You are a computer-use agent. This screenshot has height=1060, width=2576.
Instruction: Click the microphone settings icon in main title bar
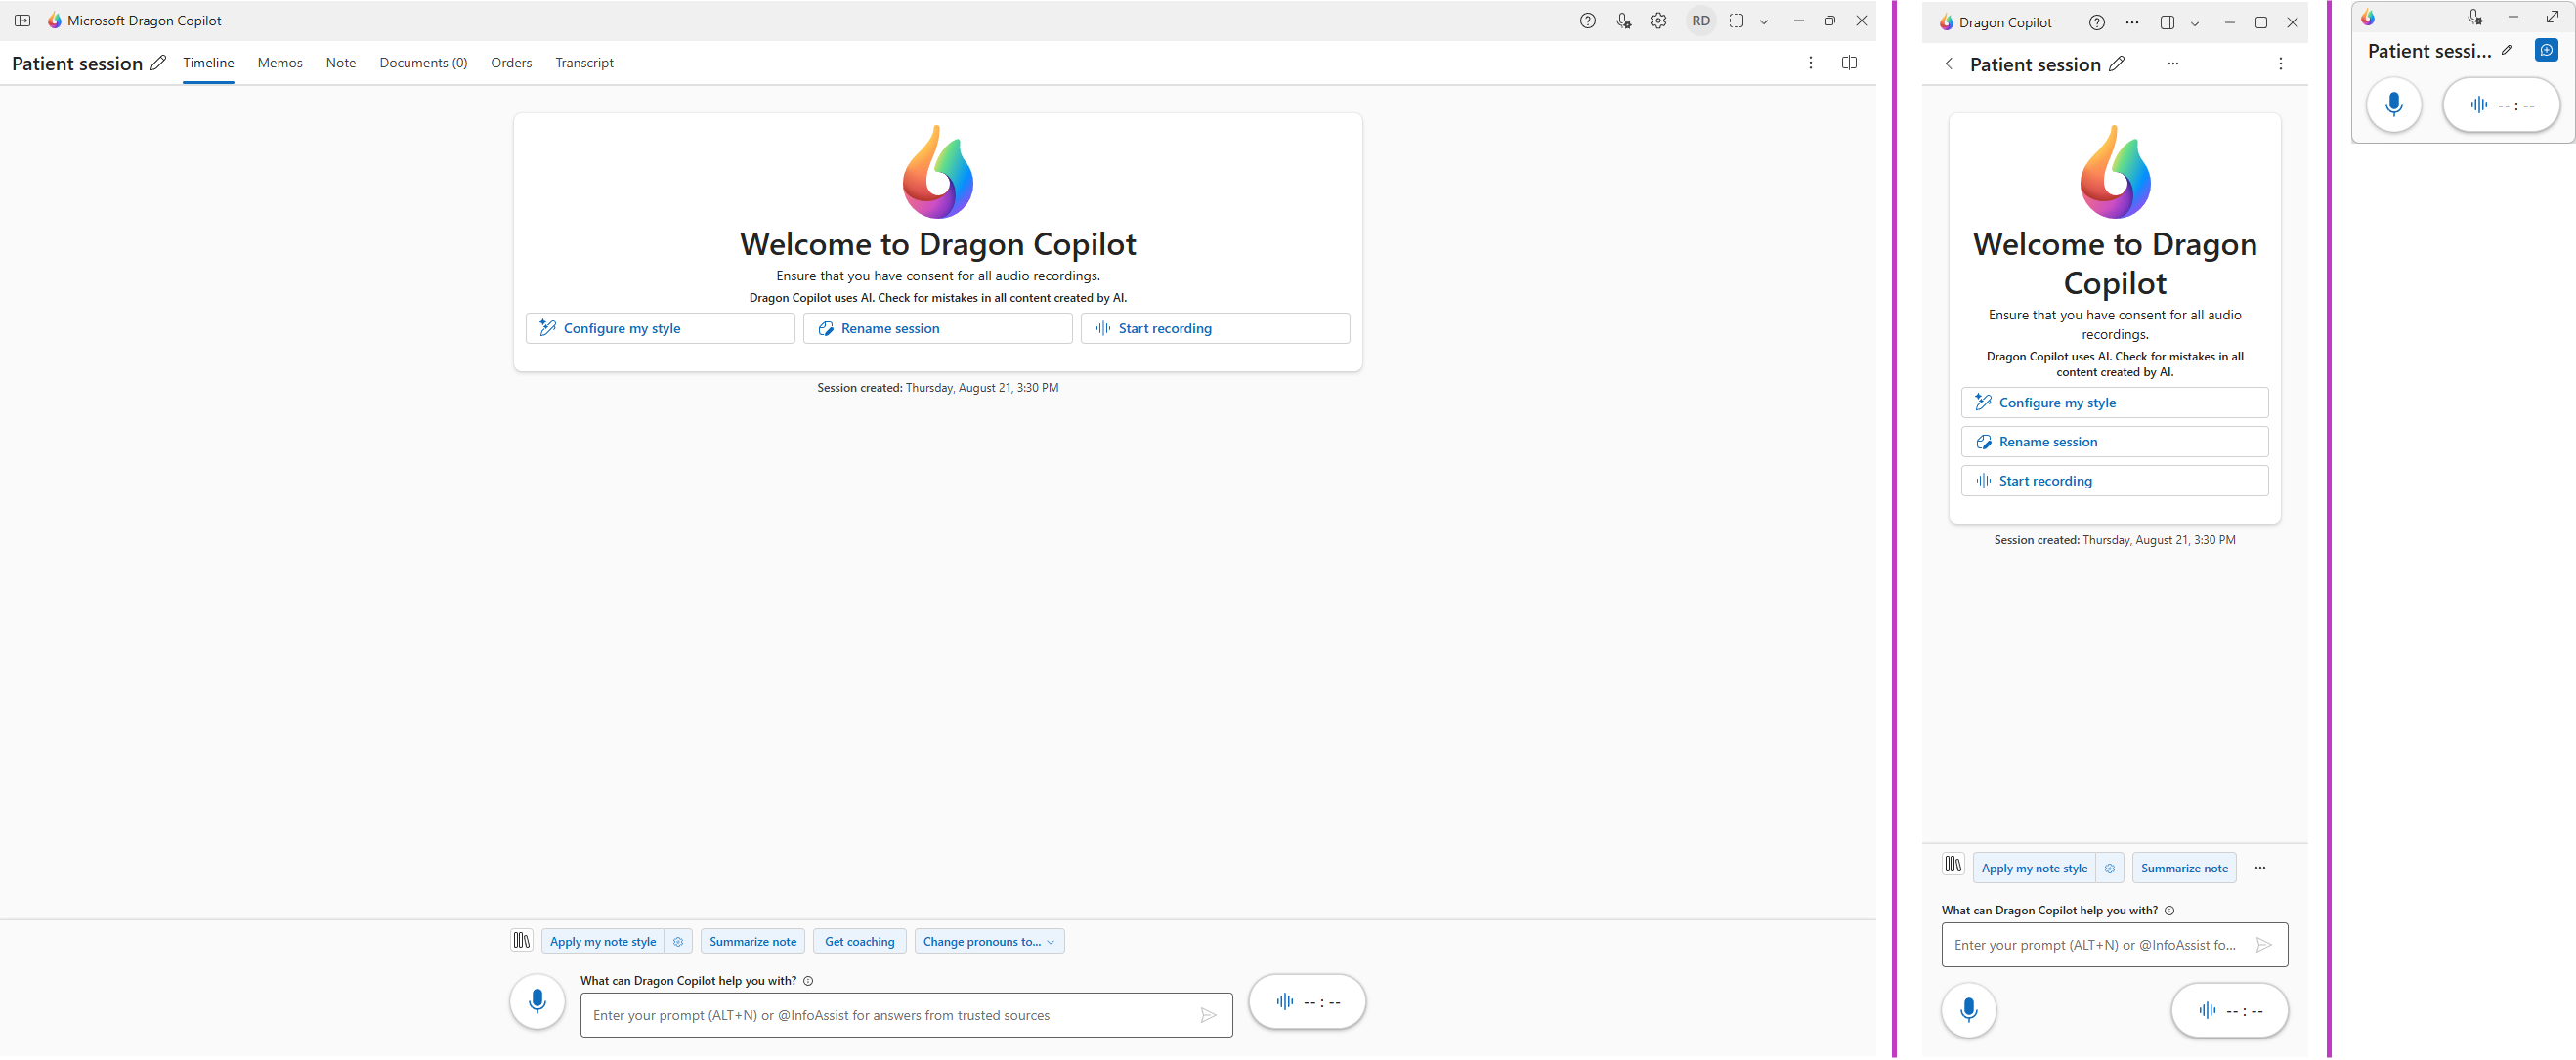coord(1623,21)
